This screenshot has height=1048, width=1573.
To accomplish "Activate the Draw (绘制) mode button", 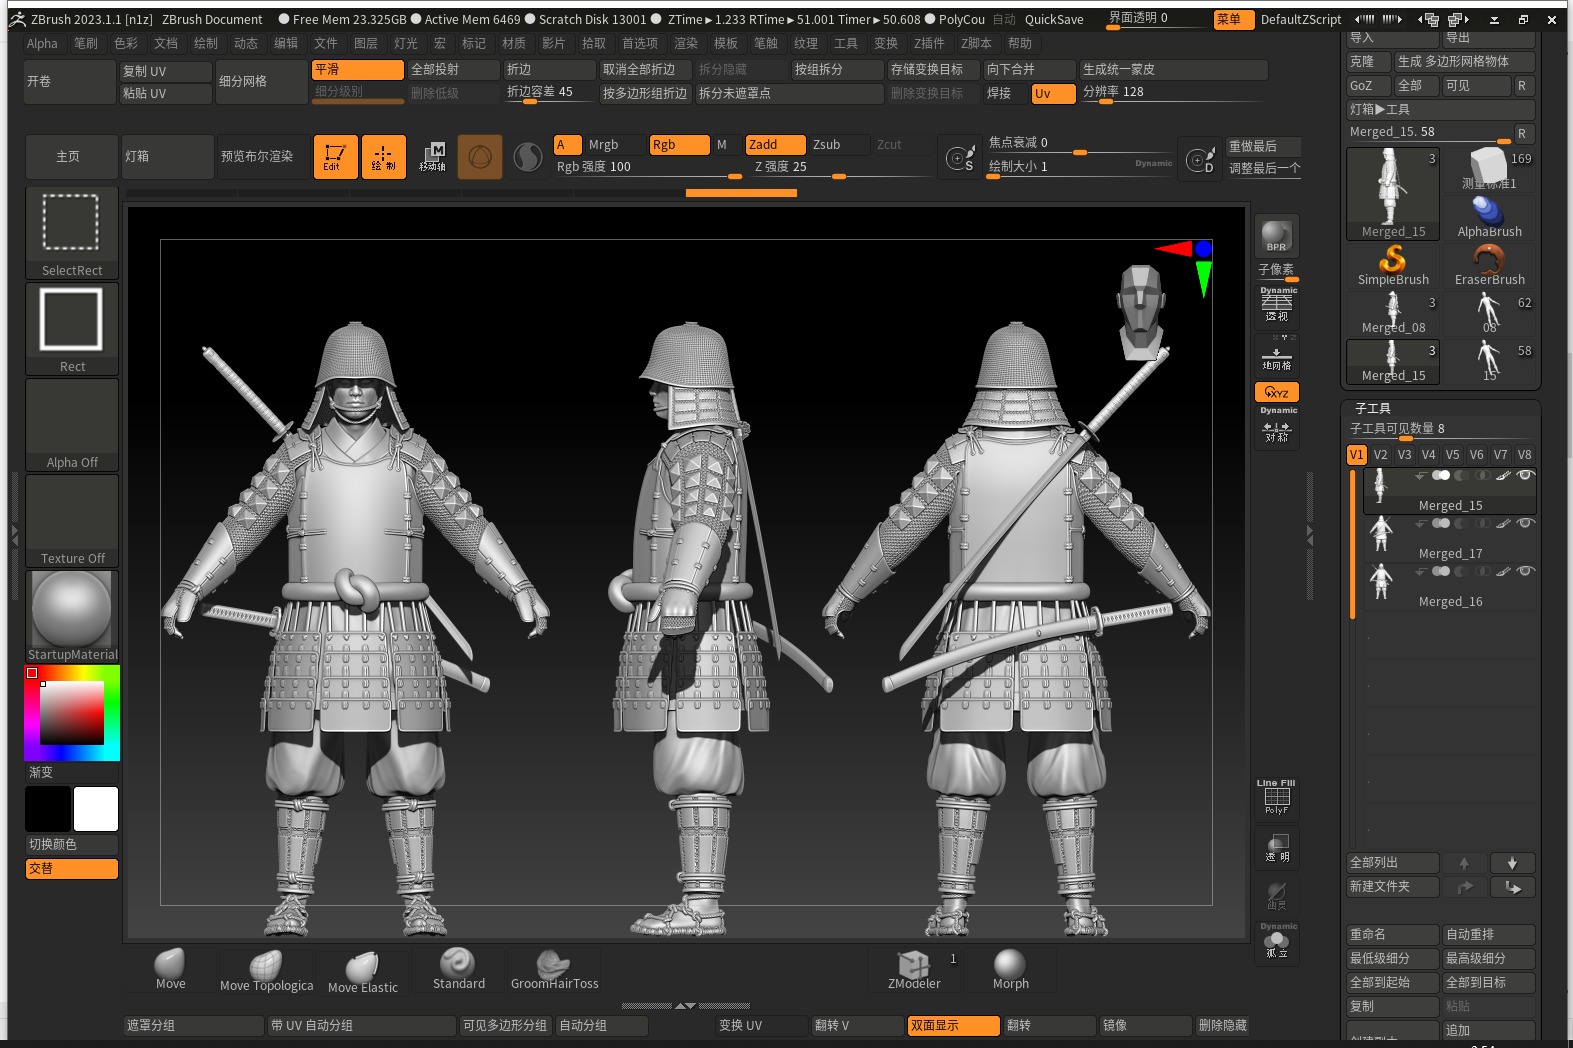I will pos(383,157).
